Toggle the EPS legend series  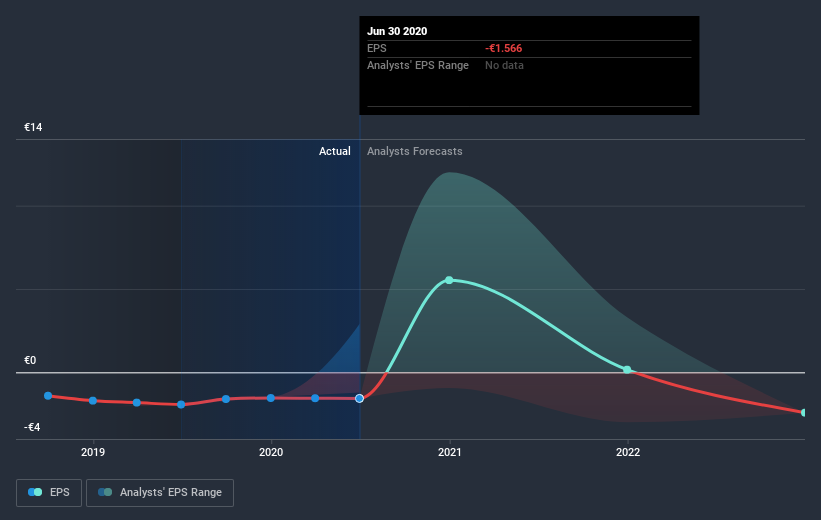click(49, 492)
